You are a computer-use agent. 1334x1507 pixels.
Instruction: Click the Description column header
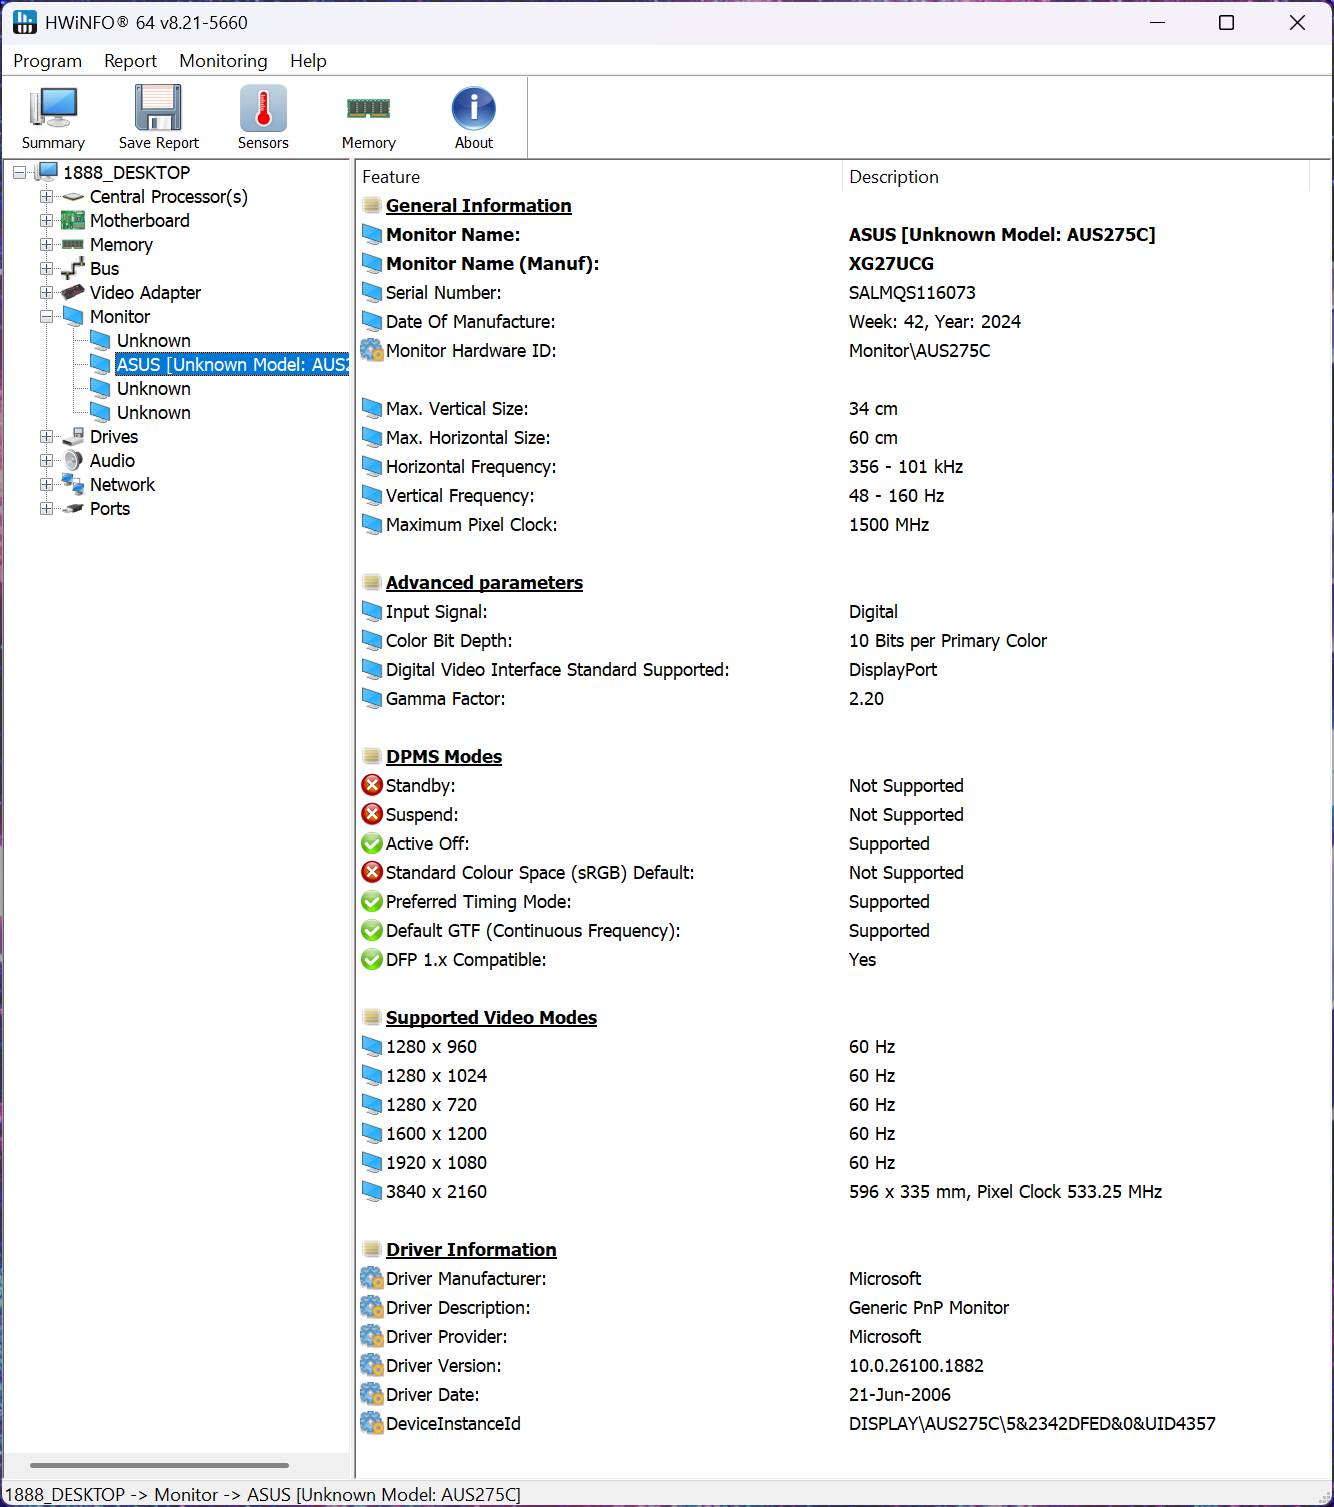pyautogui.click(x=1076, y=177)
